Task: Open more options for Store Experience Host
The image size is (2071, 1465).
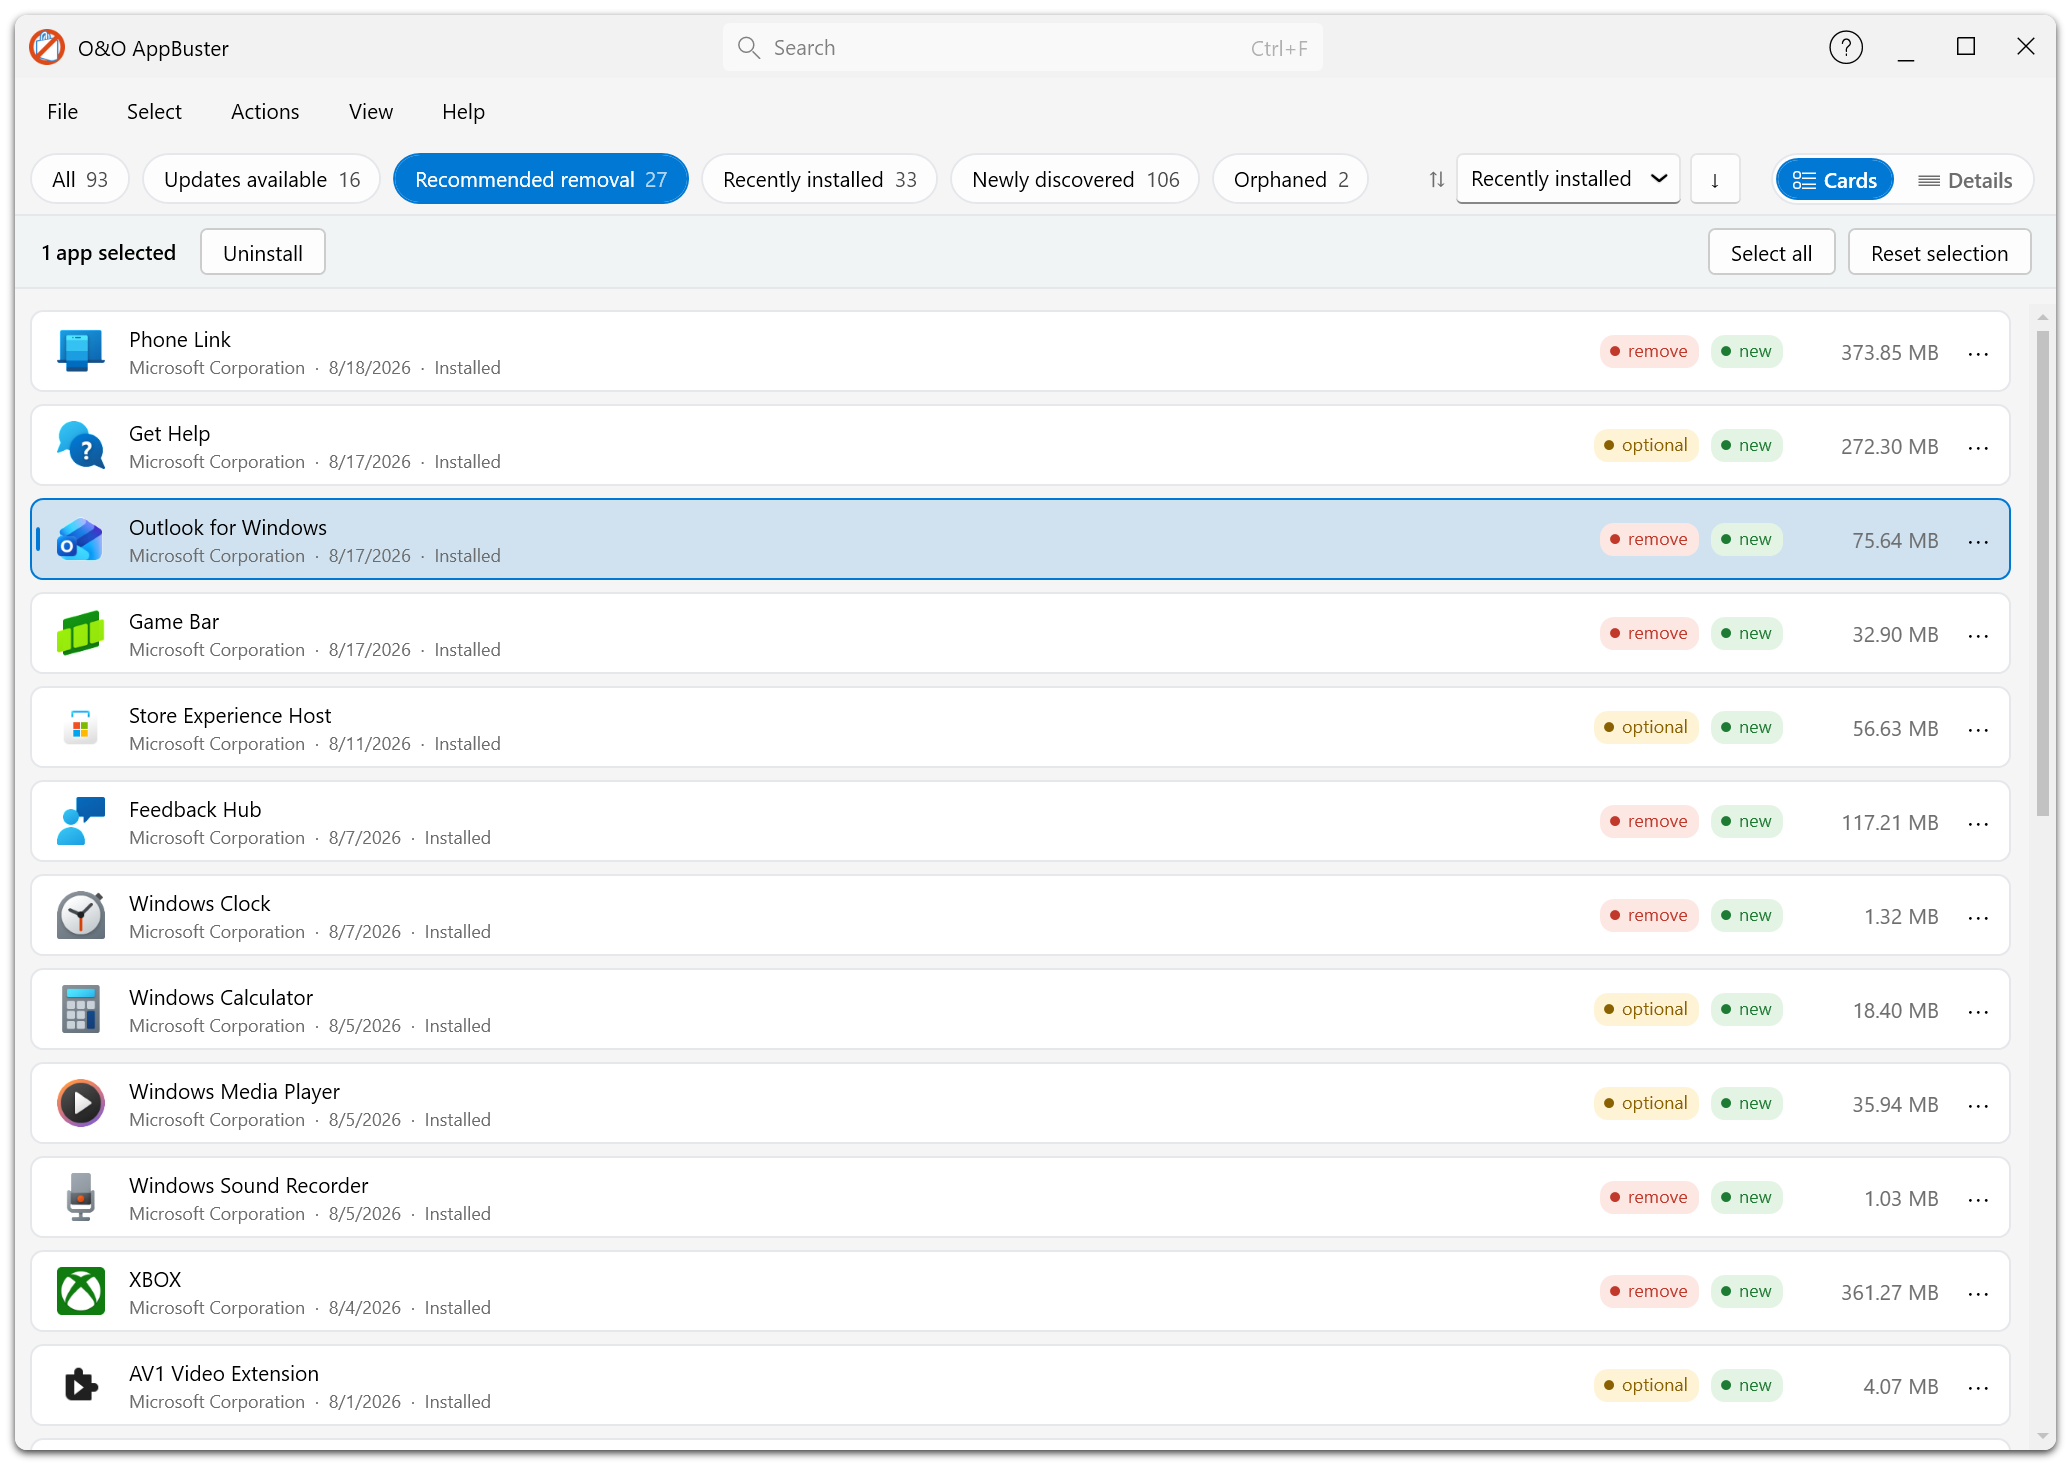Action: click(1978, 729)
